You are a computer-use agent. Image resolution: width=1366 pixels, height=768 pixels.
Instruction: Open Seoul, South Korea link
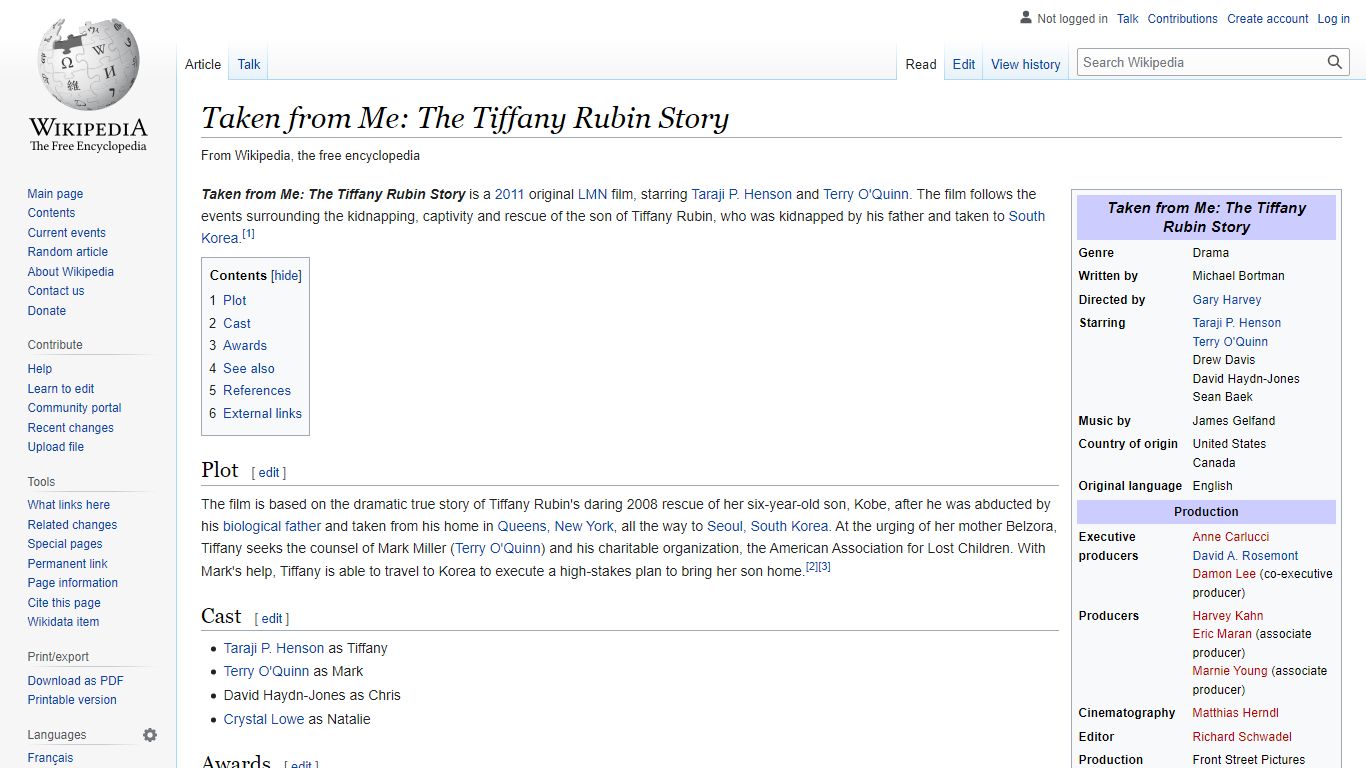pyautogui.click(x=768, y=526)
